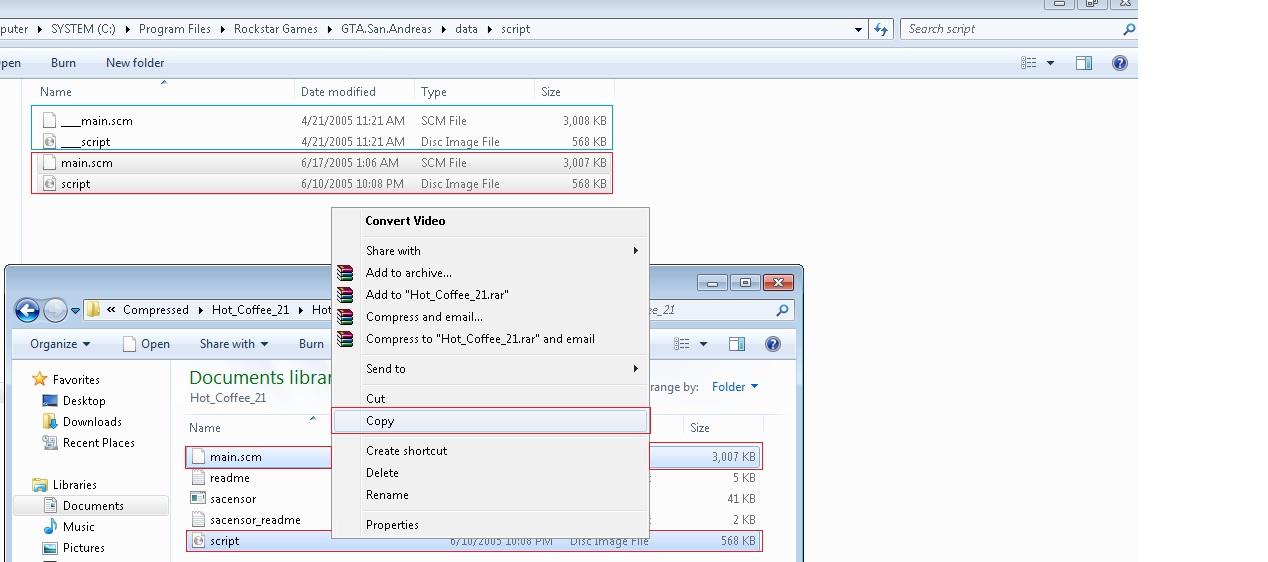Click the search magnifier in Hot_Coffee_21 window
The height and width of the screenshot is (562, 1268).
[x=782, y=310]
